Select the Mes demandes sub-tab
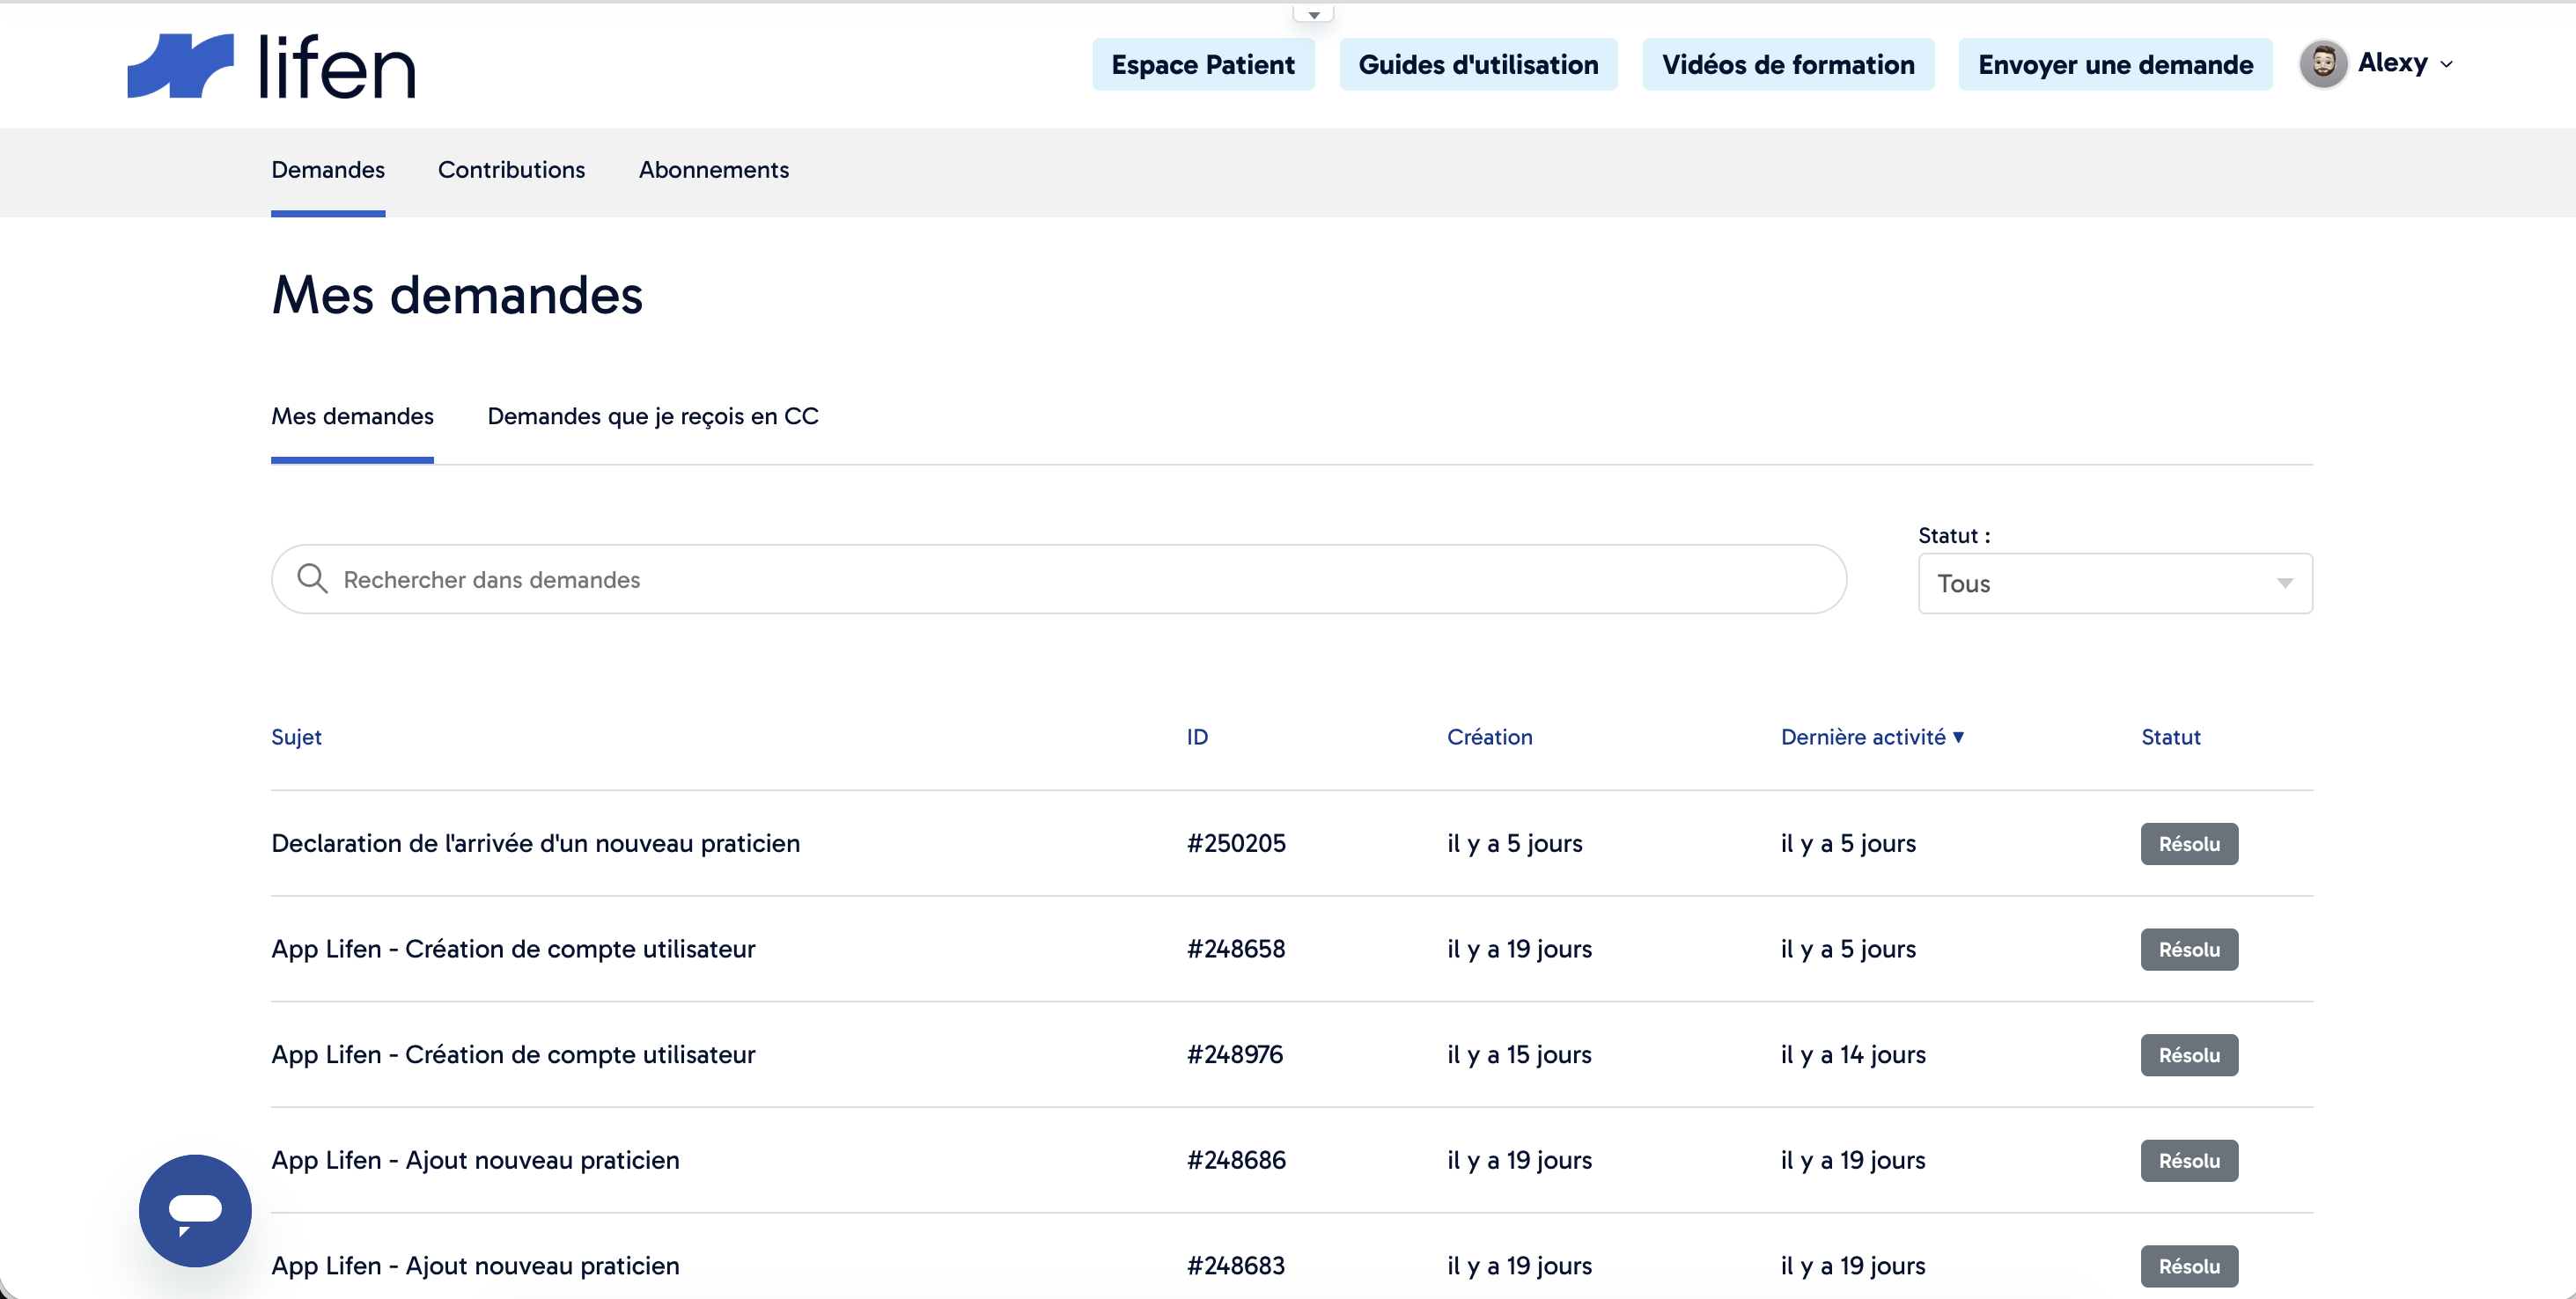This screenshot has height=1299, width=2576. pos(352,416)
